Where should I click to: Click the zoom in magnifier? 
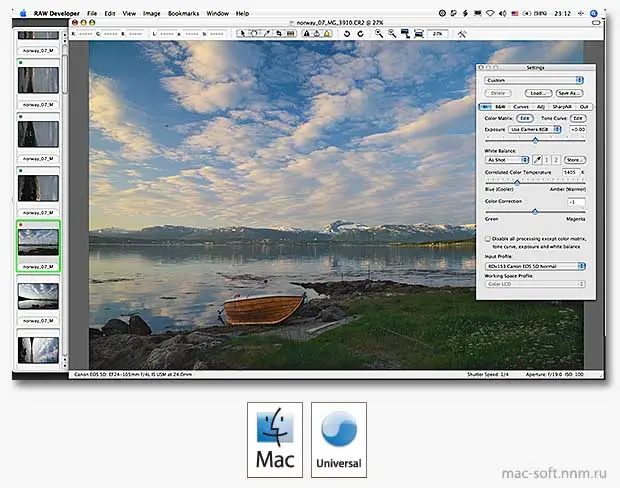[x=379, y=33]
